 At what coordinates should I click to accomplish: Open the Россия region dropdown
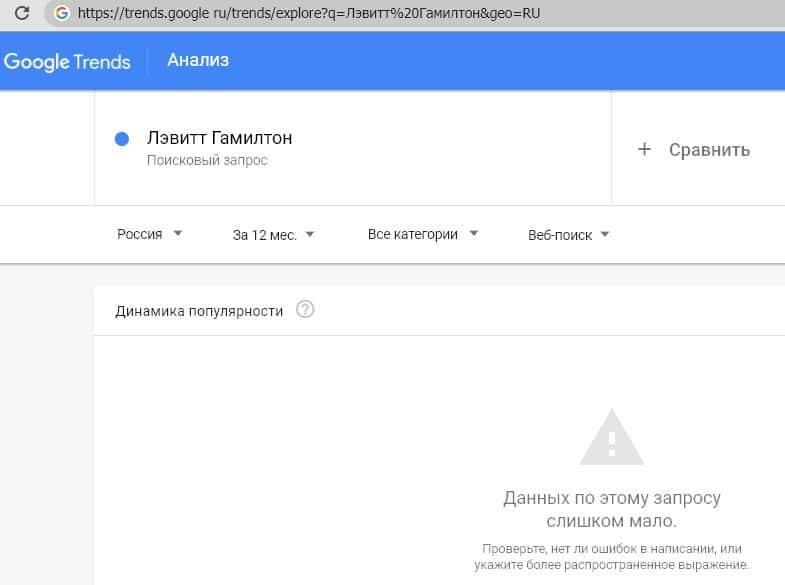tap(149, 234)
